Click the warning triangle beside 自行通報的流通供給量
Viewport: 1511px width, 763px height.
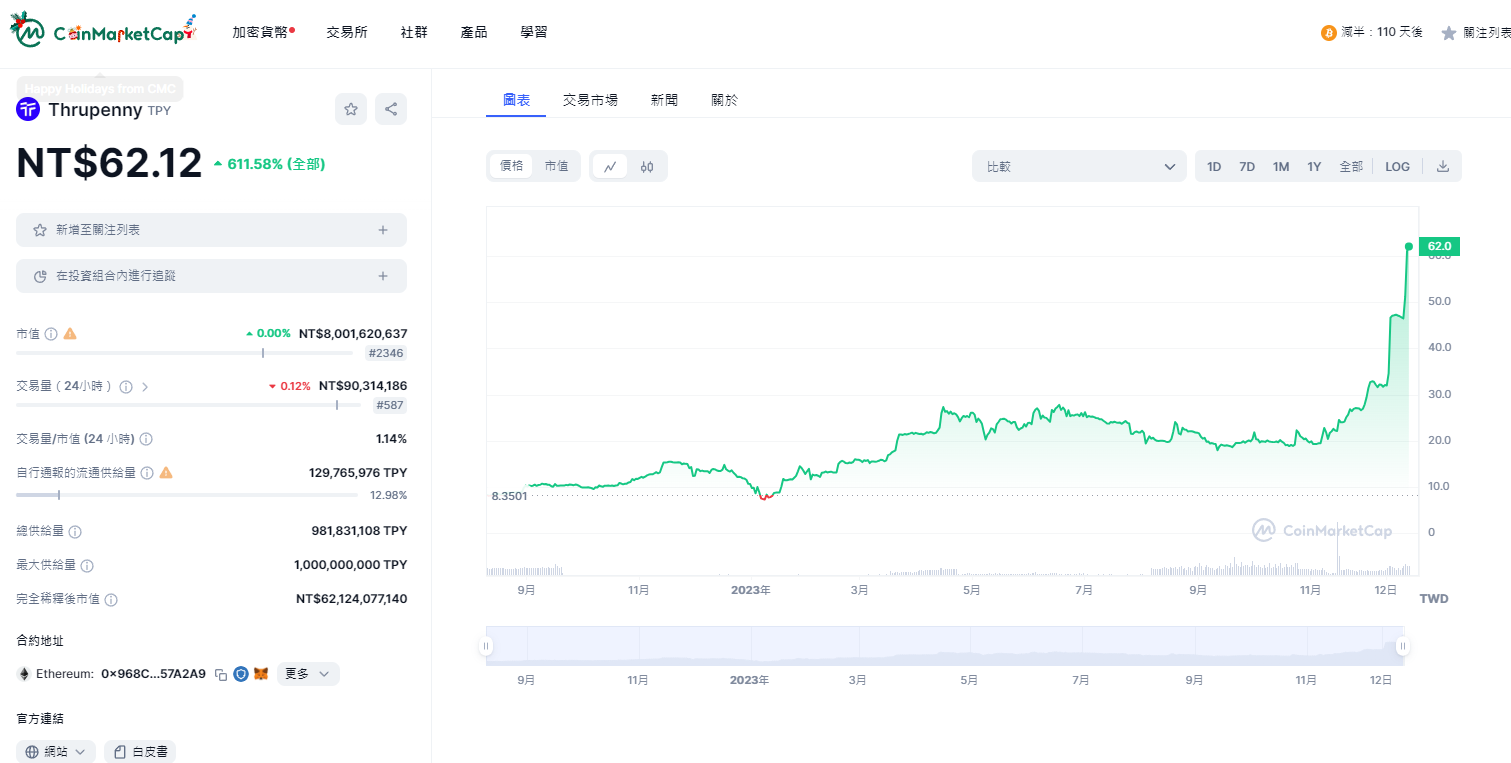[x=166, y=473]
